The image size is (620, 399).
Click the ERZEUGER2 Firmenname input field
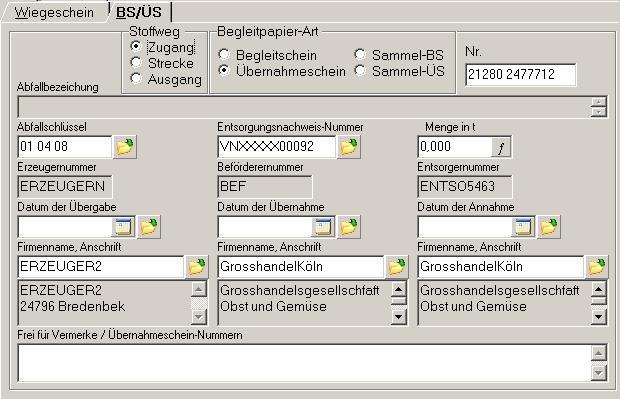[x=101, y=267]
